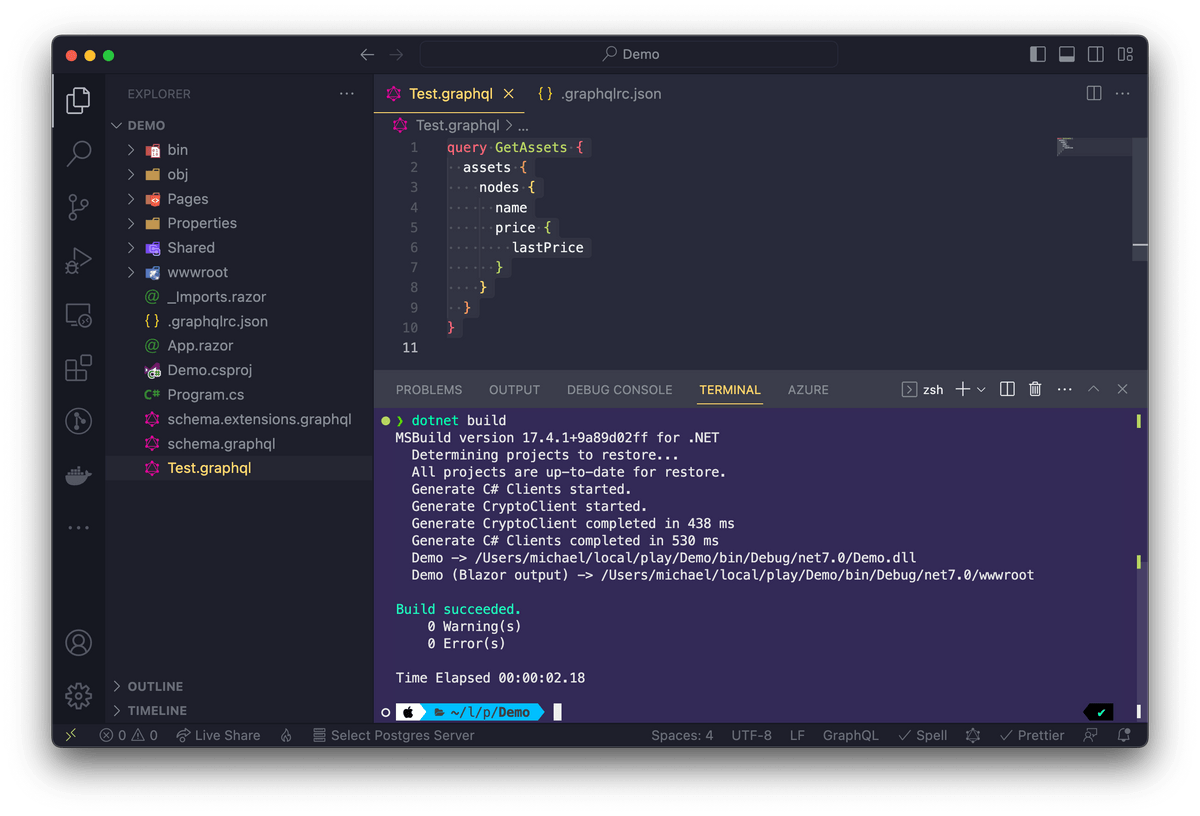Toggle the primary side bar layout button
This screenshot has height=816, width=1200.
click(1038, 54)
